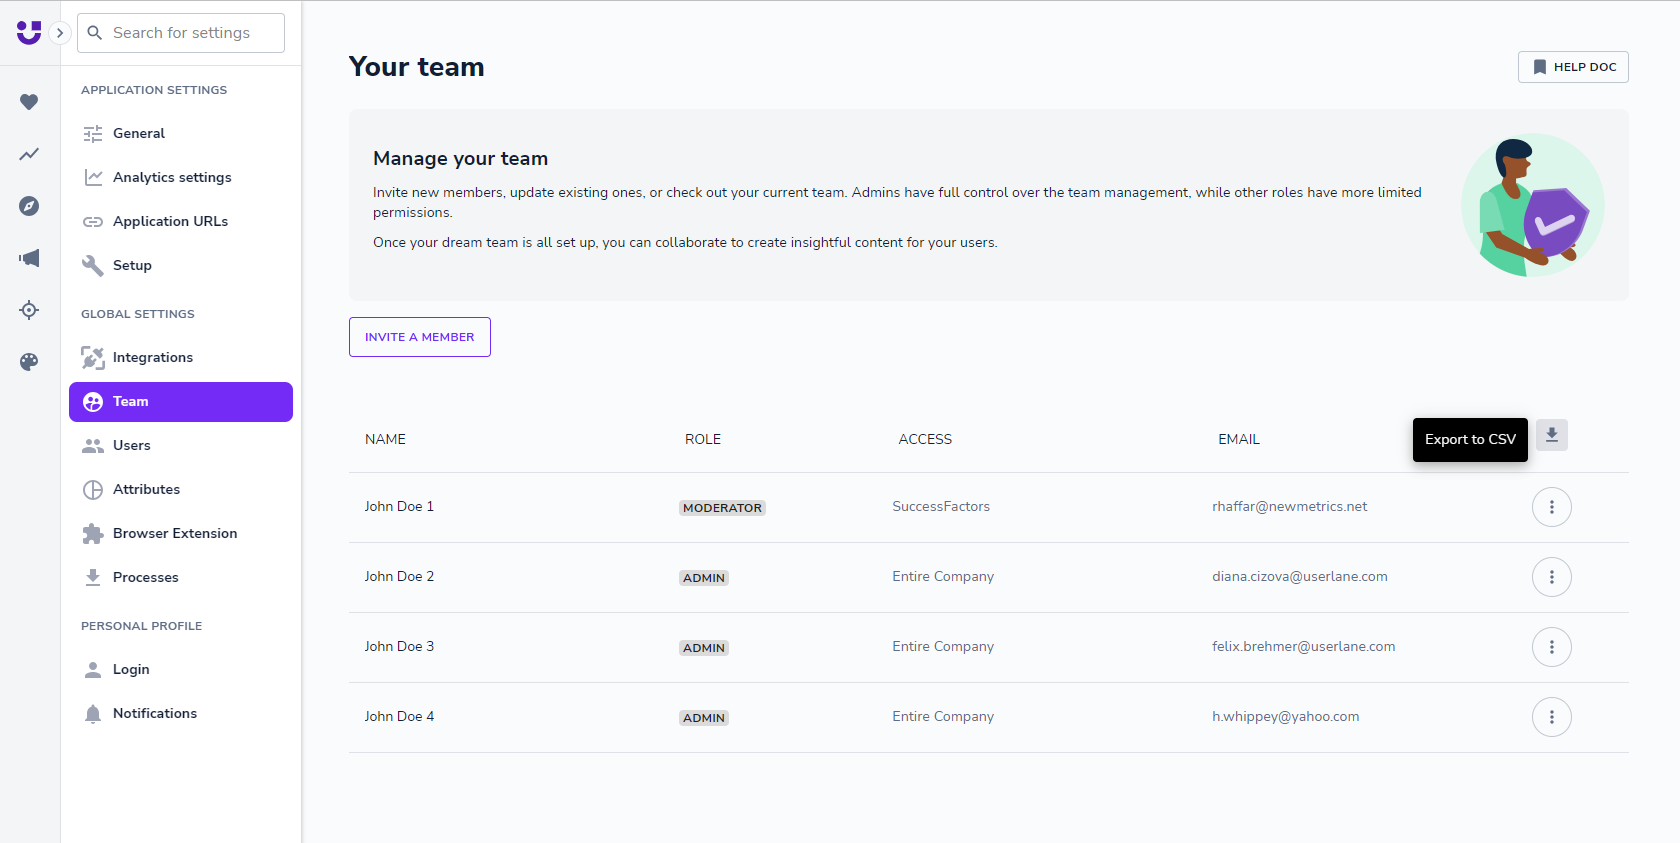Select Analytics settings in the sidebar
This screenshot has height=843, width=1680.
tap(171, 177)
